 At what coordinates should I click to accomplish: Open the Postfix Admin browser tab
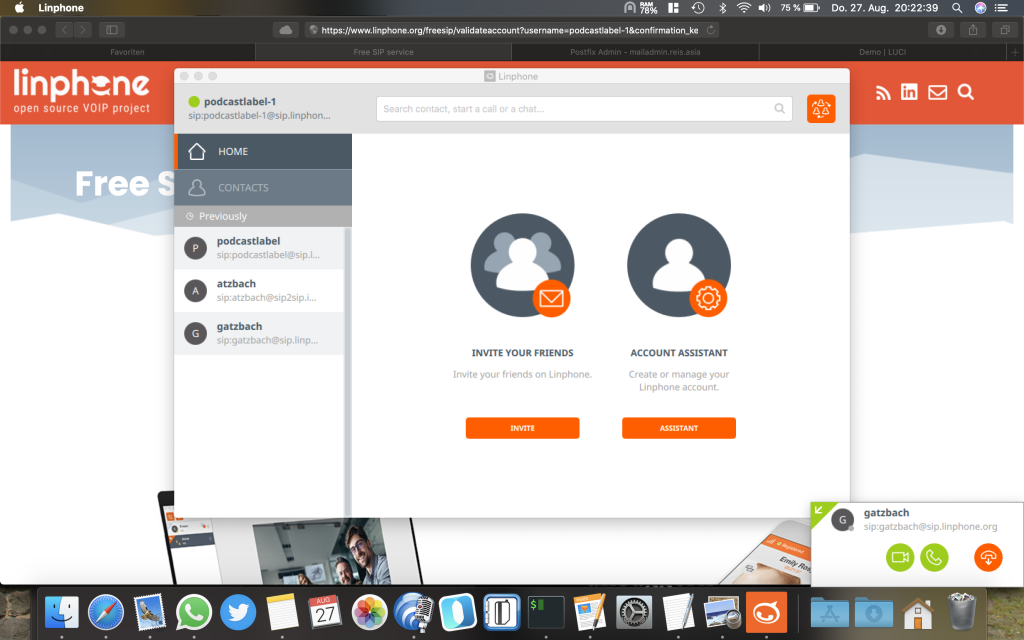[x=639, y=51]
